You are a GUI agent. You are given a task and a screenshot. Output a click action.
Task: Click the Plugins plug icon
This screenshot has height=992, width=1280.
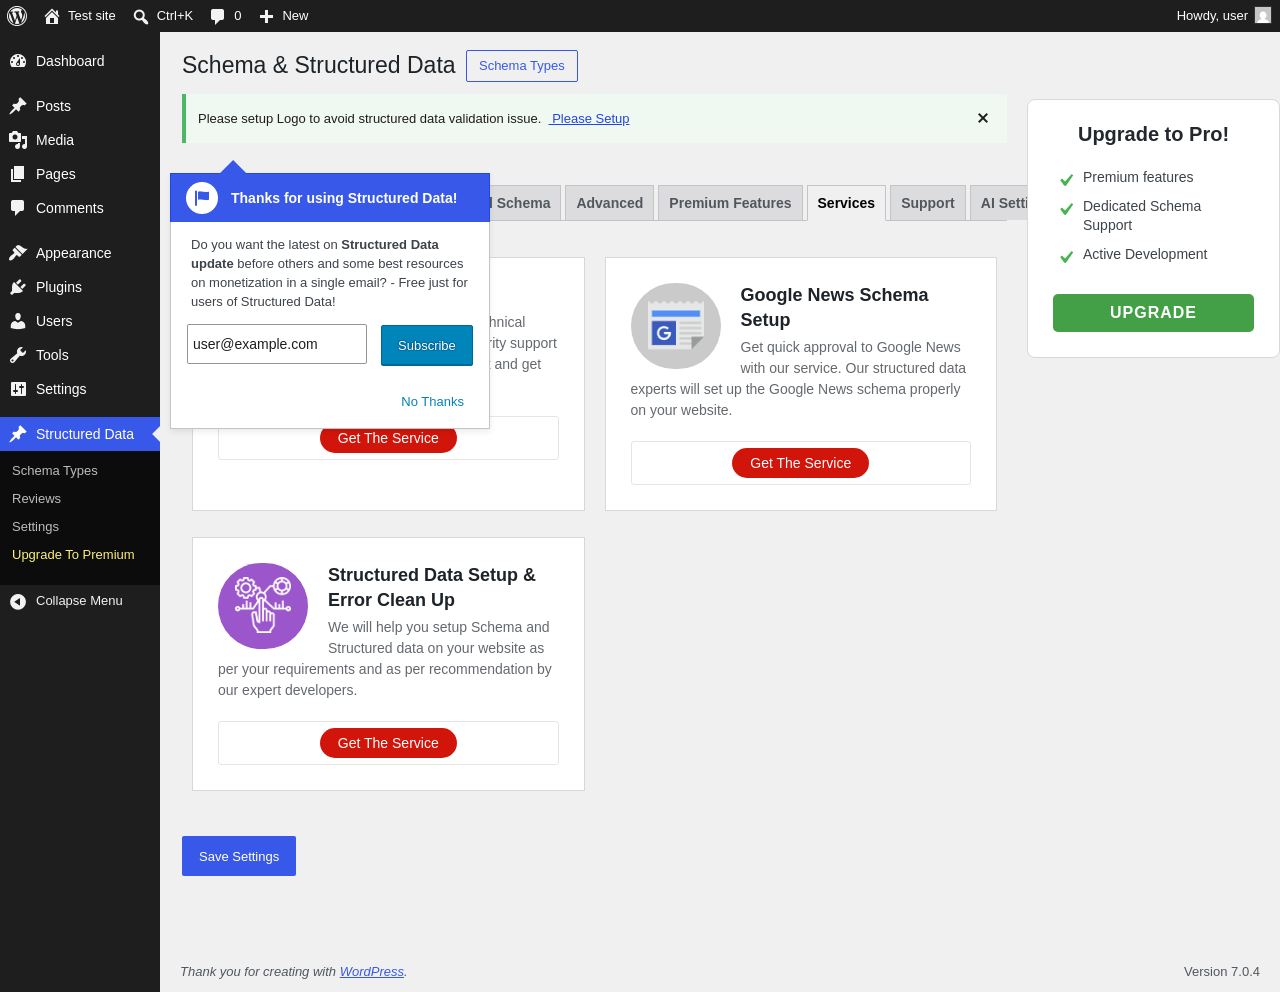click(18, 287)
